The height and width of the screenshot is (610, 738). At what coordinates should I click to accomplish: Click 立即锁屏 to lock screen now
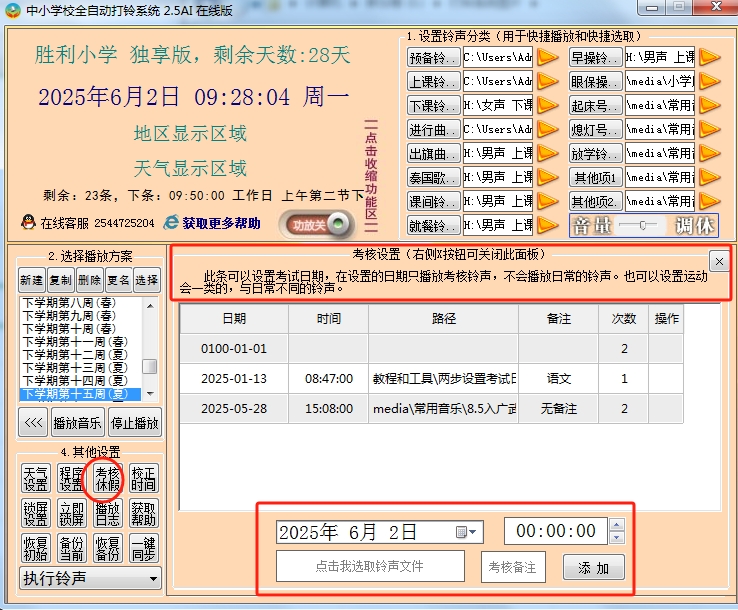tap(72, 513)
